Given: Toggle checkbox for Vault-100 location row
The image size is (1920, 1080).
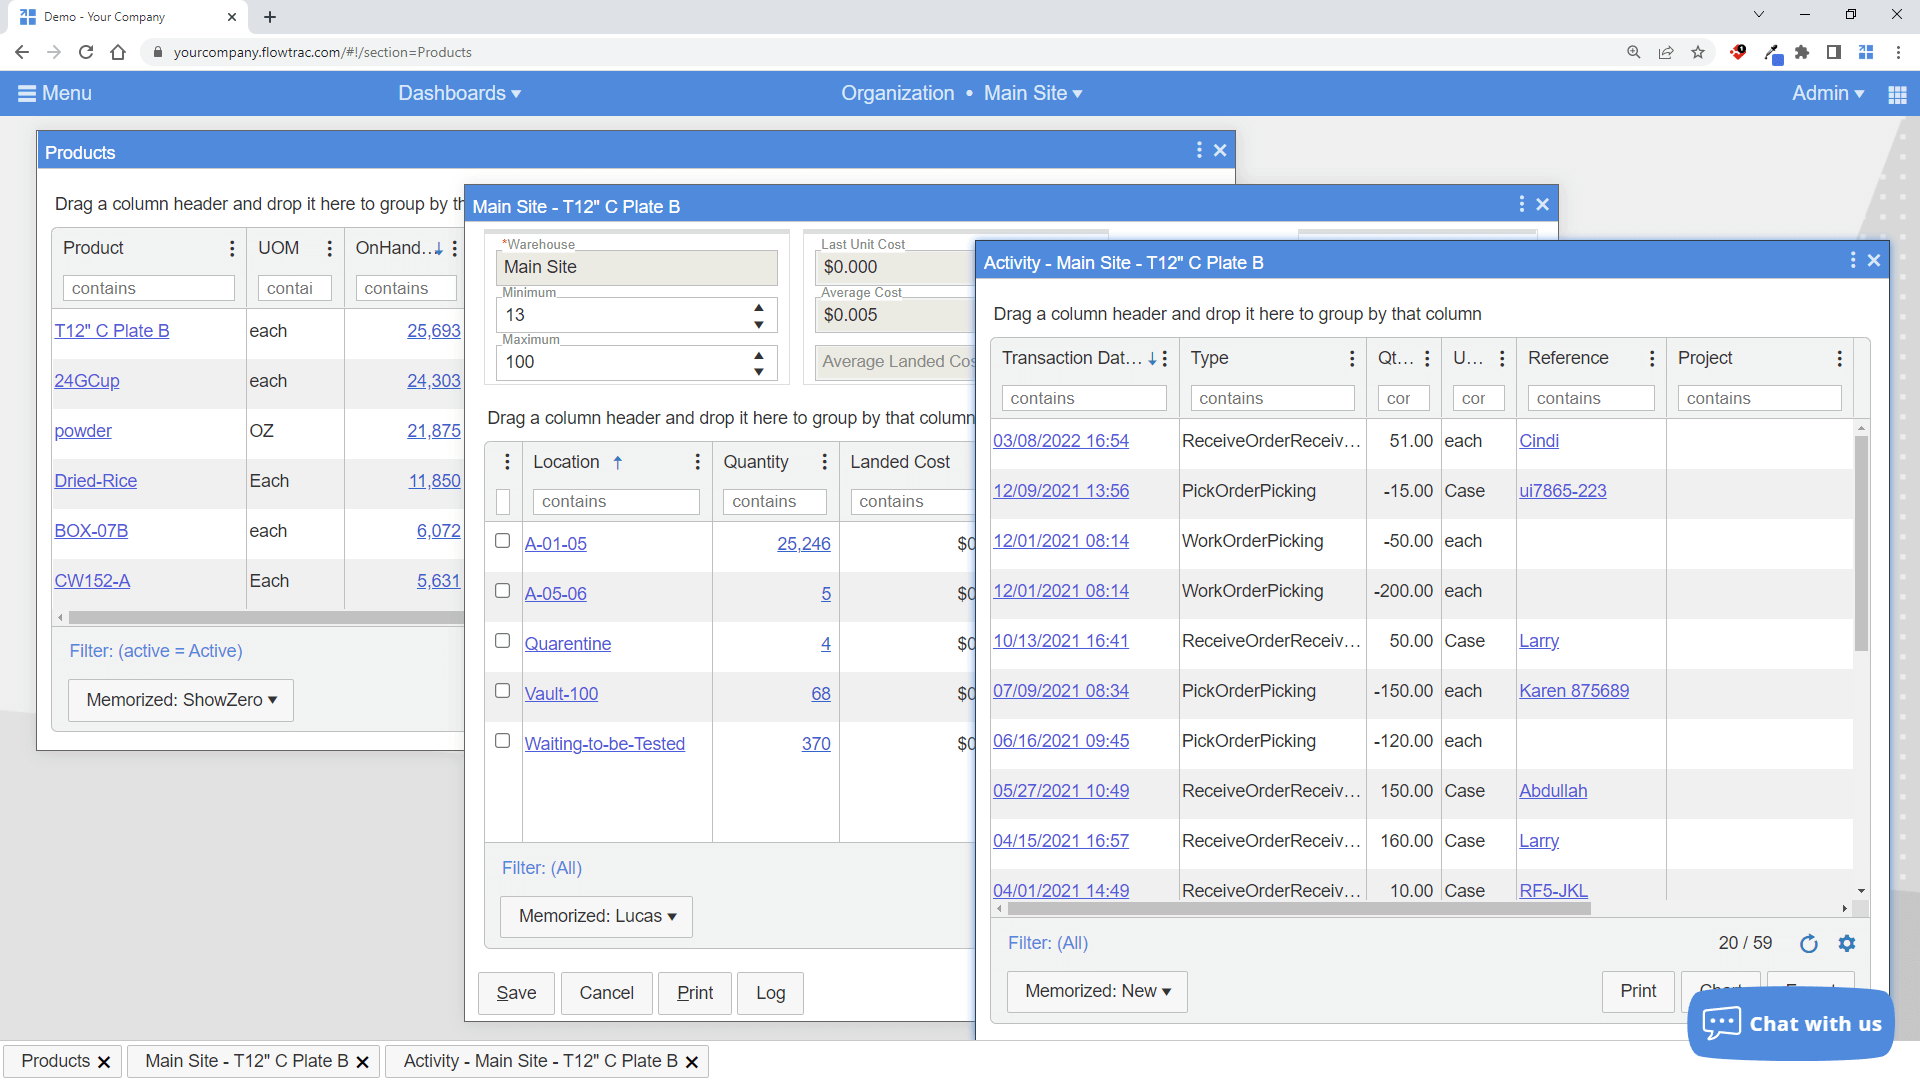Looking at the screenshot, I should pos(501,692).
